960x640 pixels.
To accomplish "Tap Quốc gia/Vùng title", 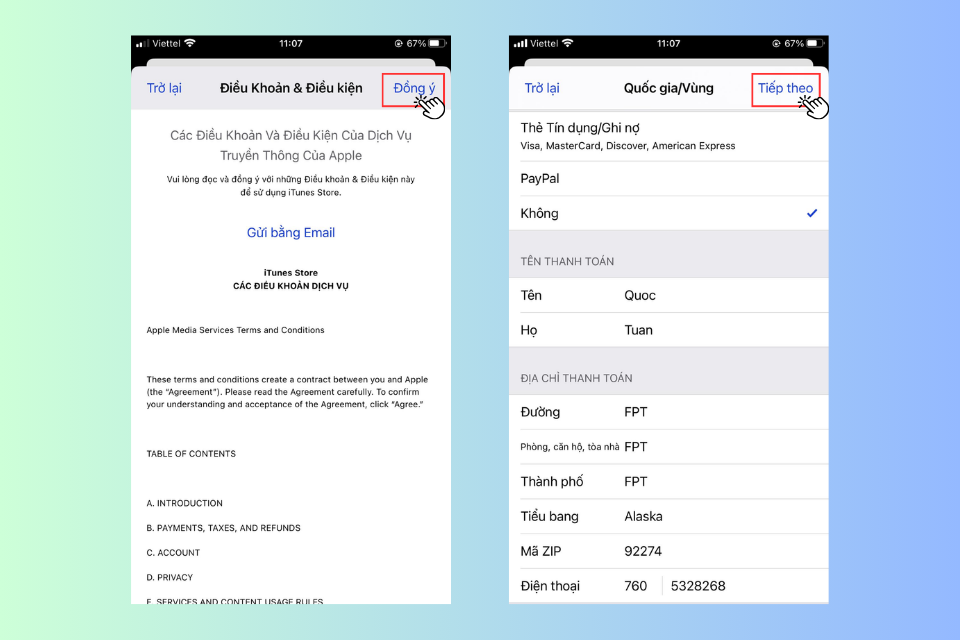I will tap(669, 88).
